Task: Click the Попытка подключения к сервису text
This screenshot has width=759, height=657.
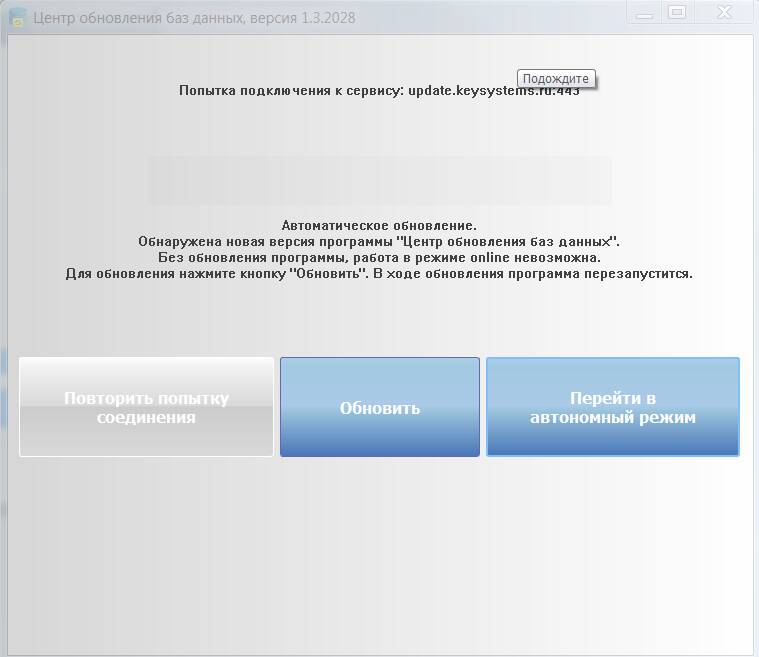Action: click(291, 90)
